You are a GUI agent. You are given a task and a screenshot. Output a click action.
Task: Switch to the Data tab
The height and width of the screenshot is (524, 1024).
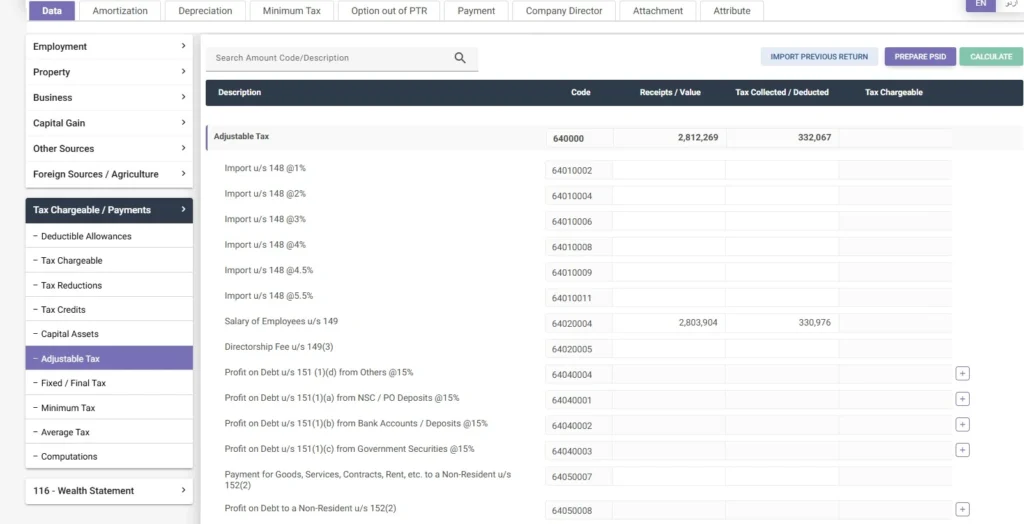click(x=52, y=10)
